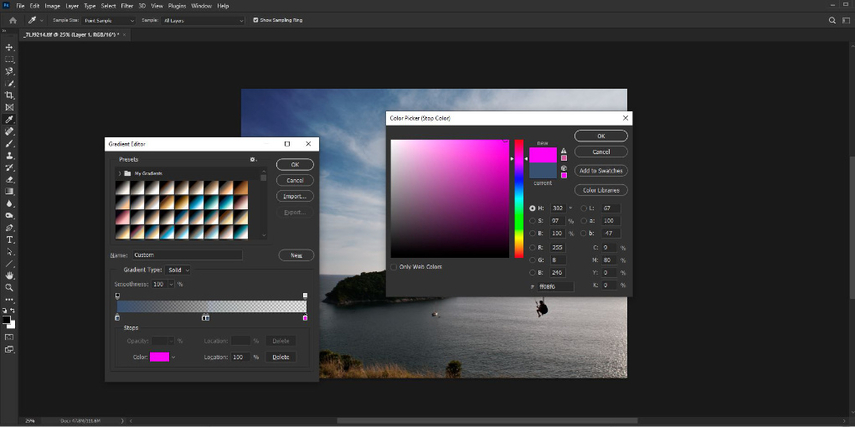This screenshot has height=427, width=855.
Task: Click the out-of-gamut warning triangle
Action: tap(564, 151)
